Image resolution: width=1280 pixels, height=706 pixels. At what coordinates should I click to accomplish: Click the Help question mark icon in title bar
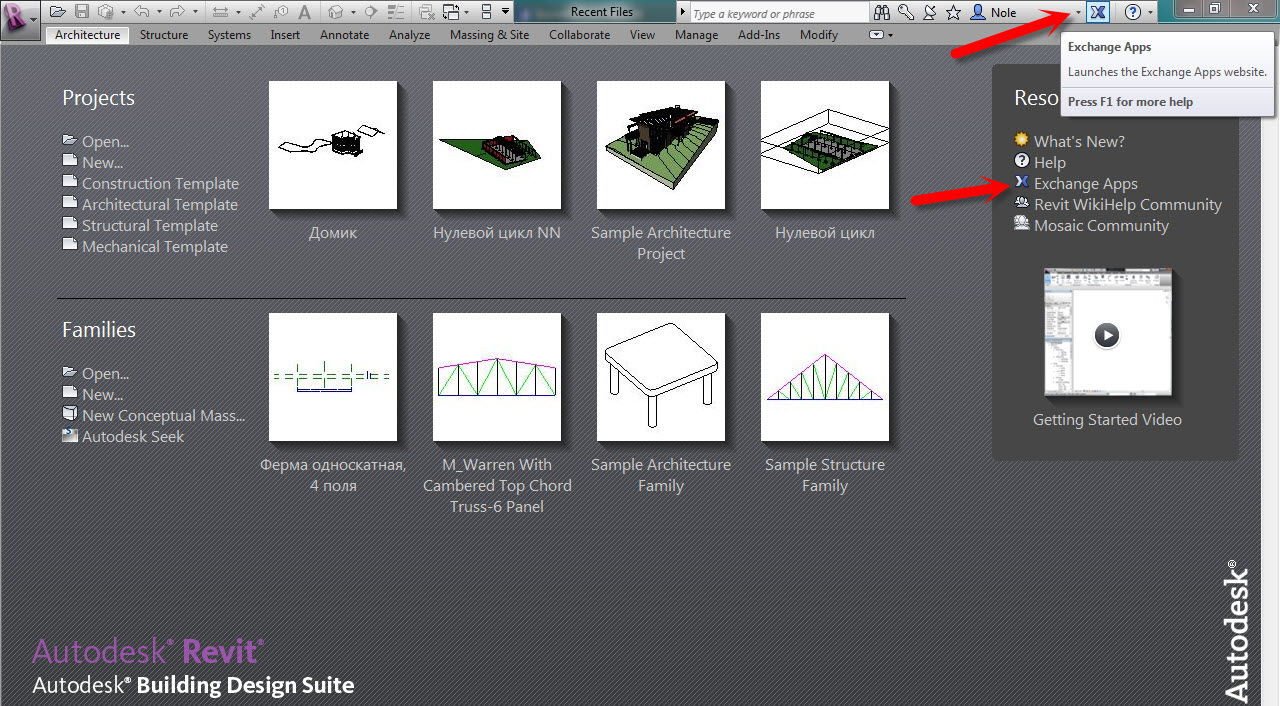[x=1133, y=12]
